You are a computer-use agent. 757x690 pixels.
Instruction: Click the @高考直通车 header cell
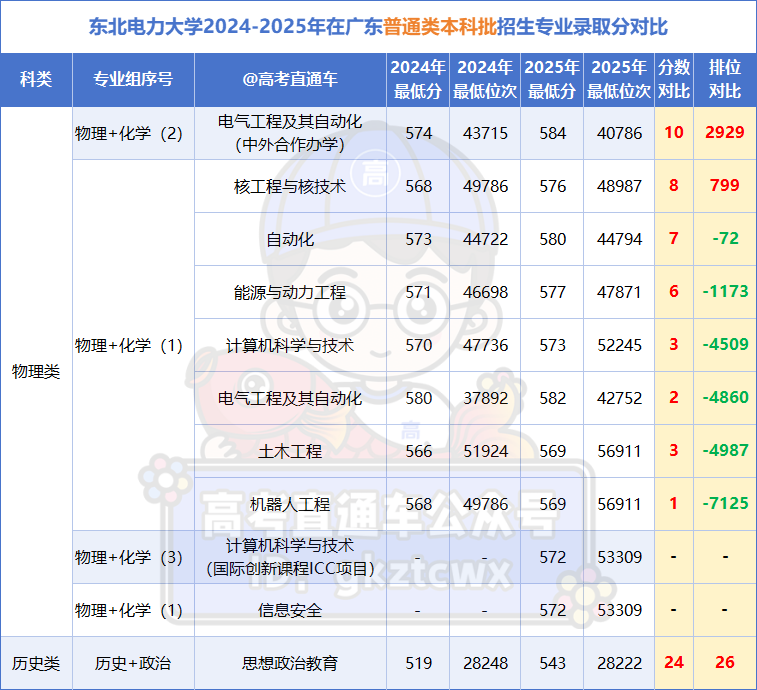tap(290, 80)
